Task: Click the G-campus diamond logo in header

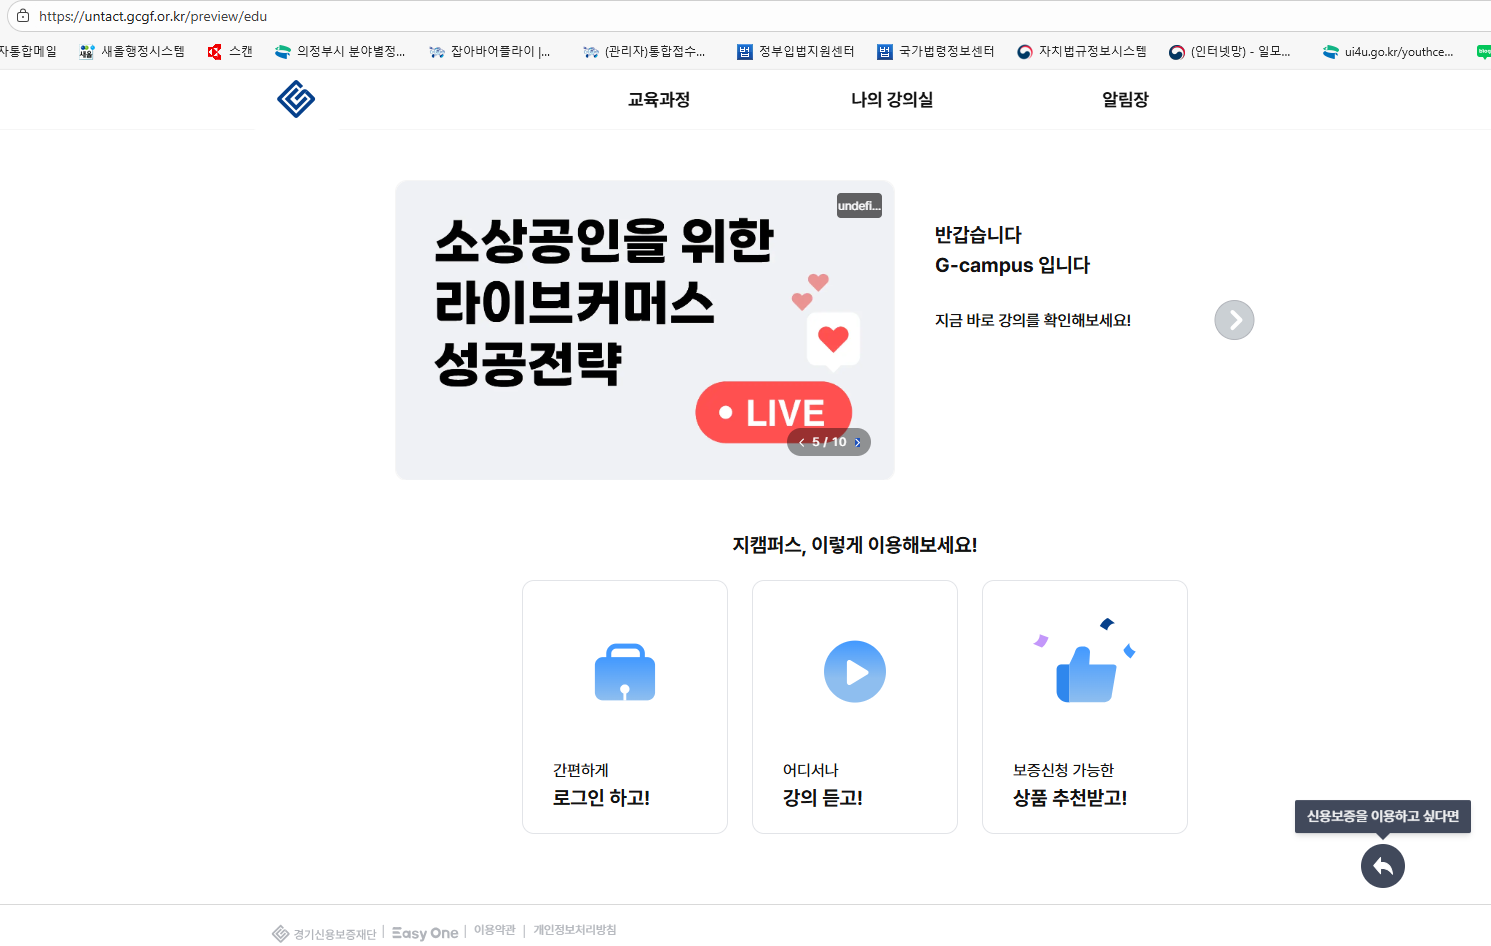Action: (x=296, y=99)
